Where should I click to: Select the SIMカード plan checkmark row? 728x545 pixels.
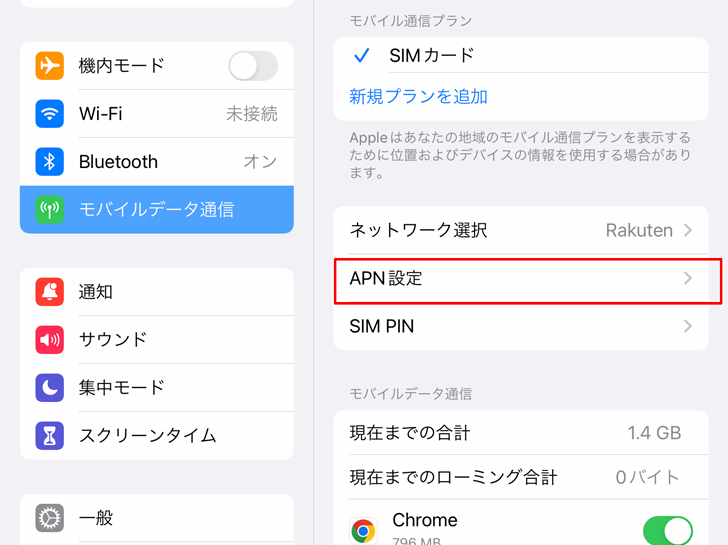521,55
